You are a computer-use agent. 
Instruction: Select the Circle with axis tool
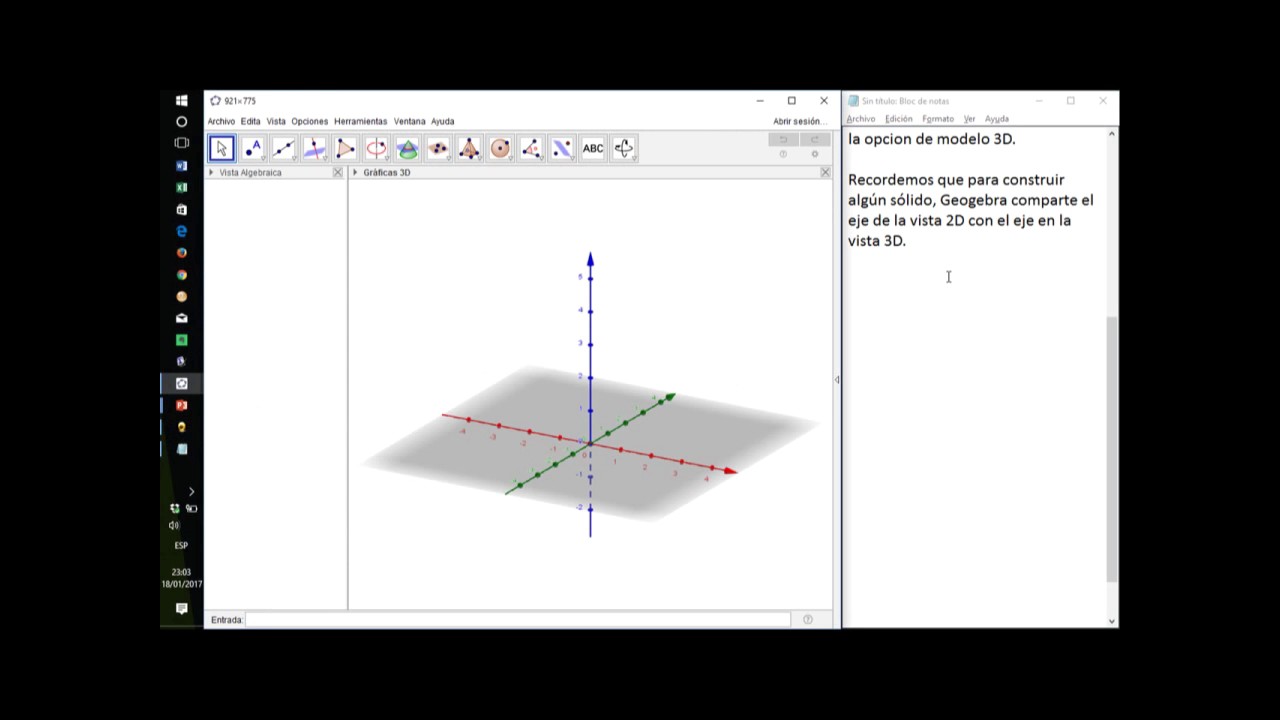click(376, 149)
